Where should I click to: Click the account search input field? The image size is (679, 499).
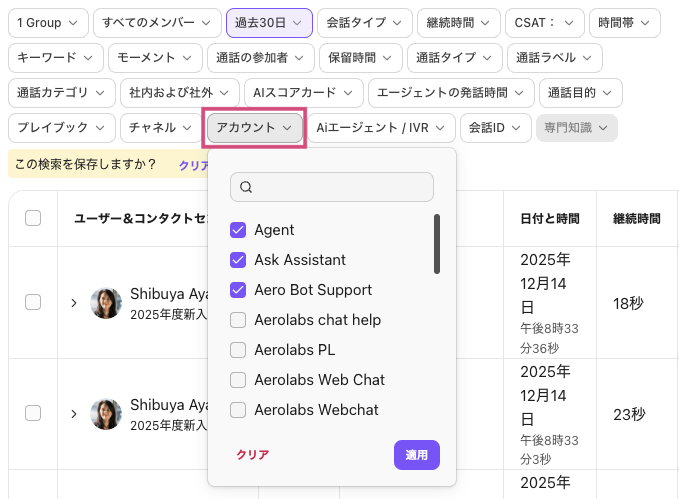tap(340, 187)
